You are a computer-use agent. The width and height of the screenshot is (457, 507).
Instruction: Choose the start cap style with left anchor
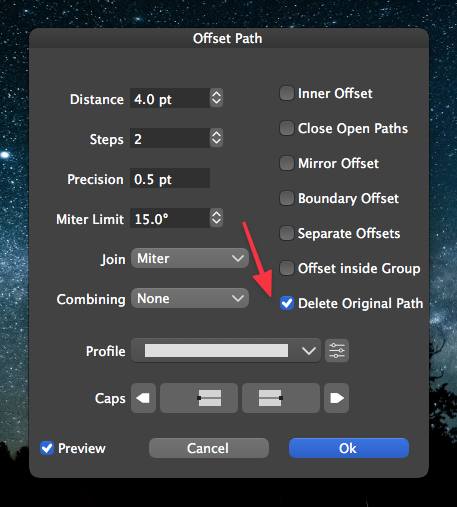(x=199, y=398)
